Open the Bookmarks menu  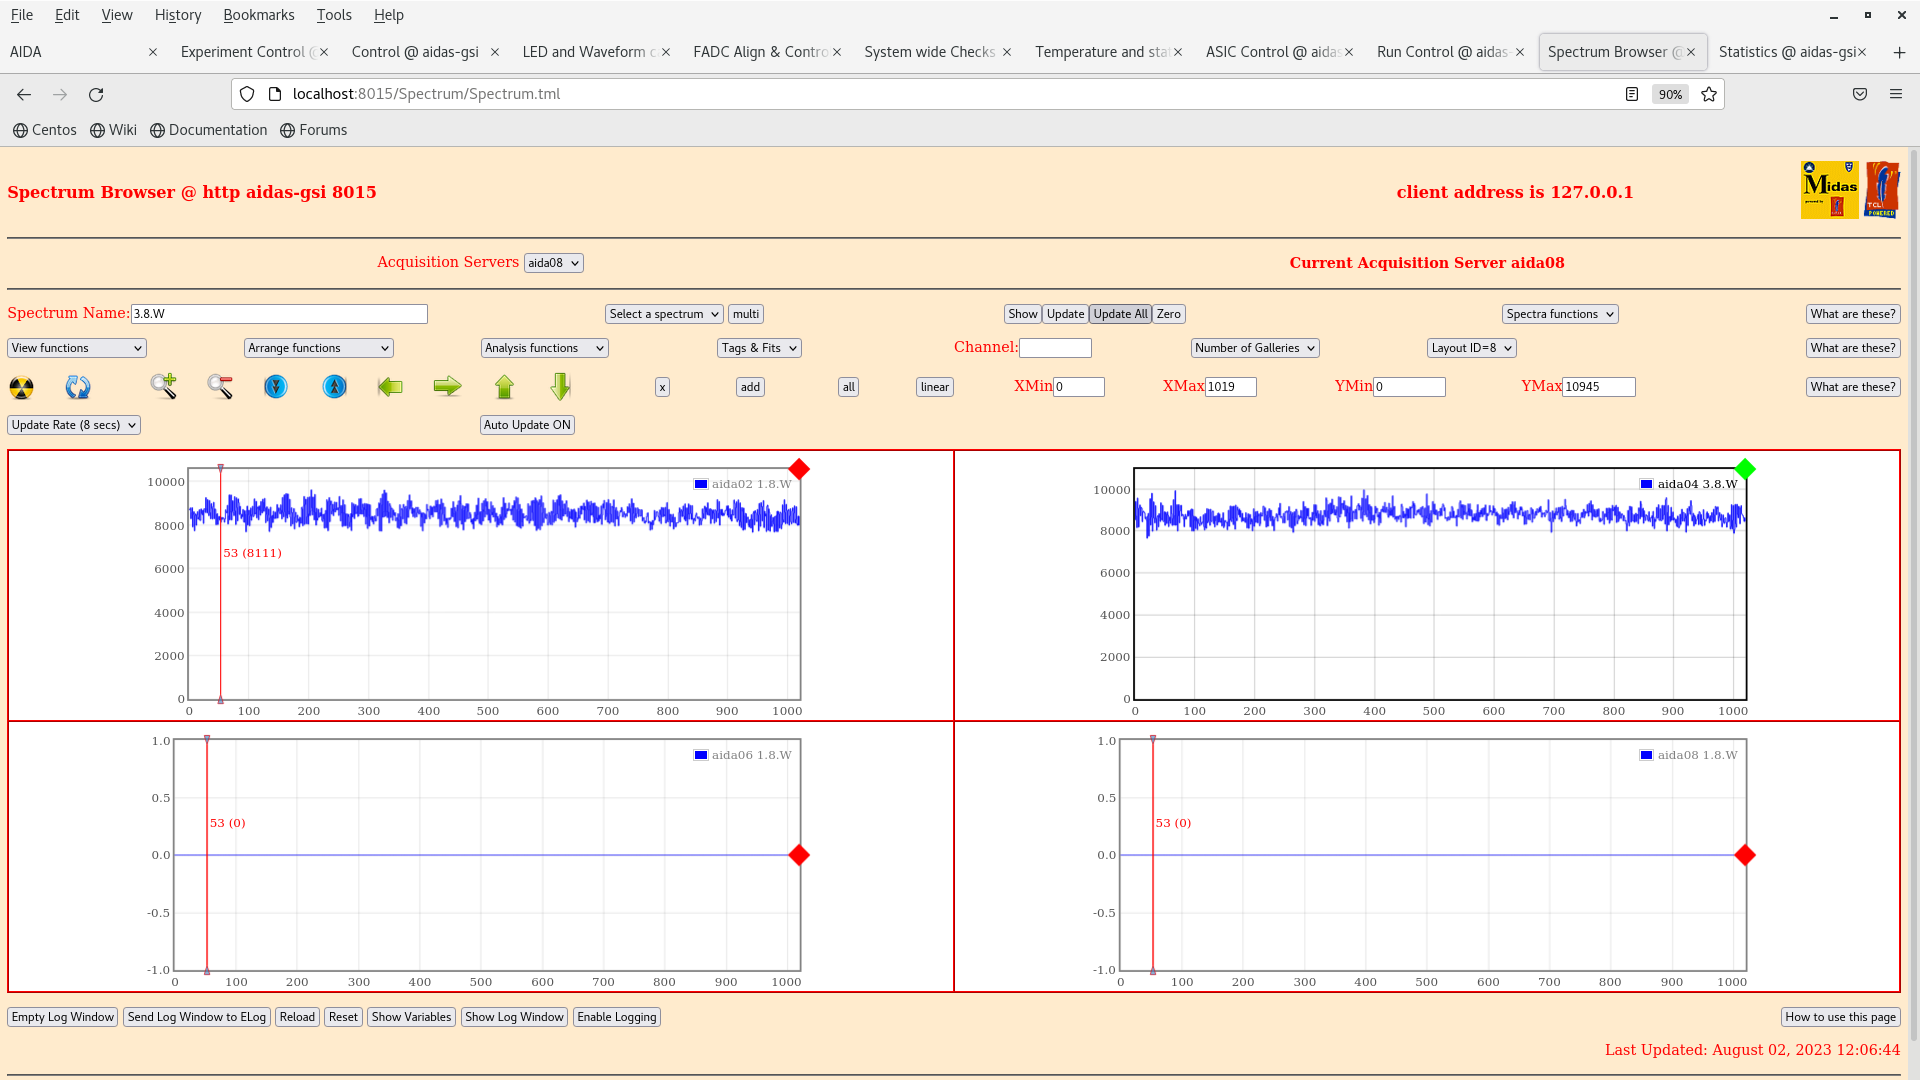coord(258,15)
